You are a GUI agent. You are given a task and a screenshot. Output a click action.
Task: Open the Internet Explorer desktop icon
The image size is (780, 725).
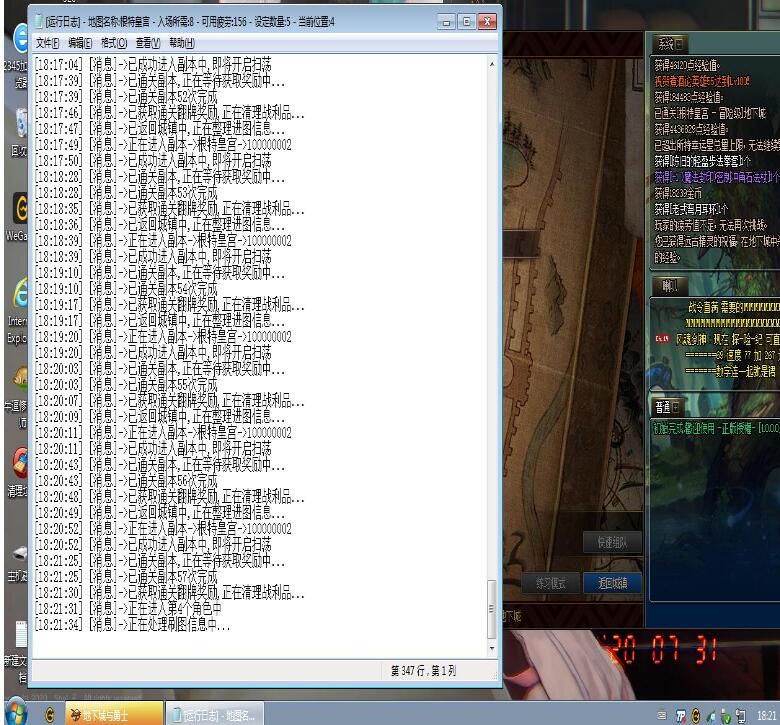tap(17, 311)
